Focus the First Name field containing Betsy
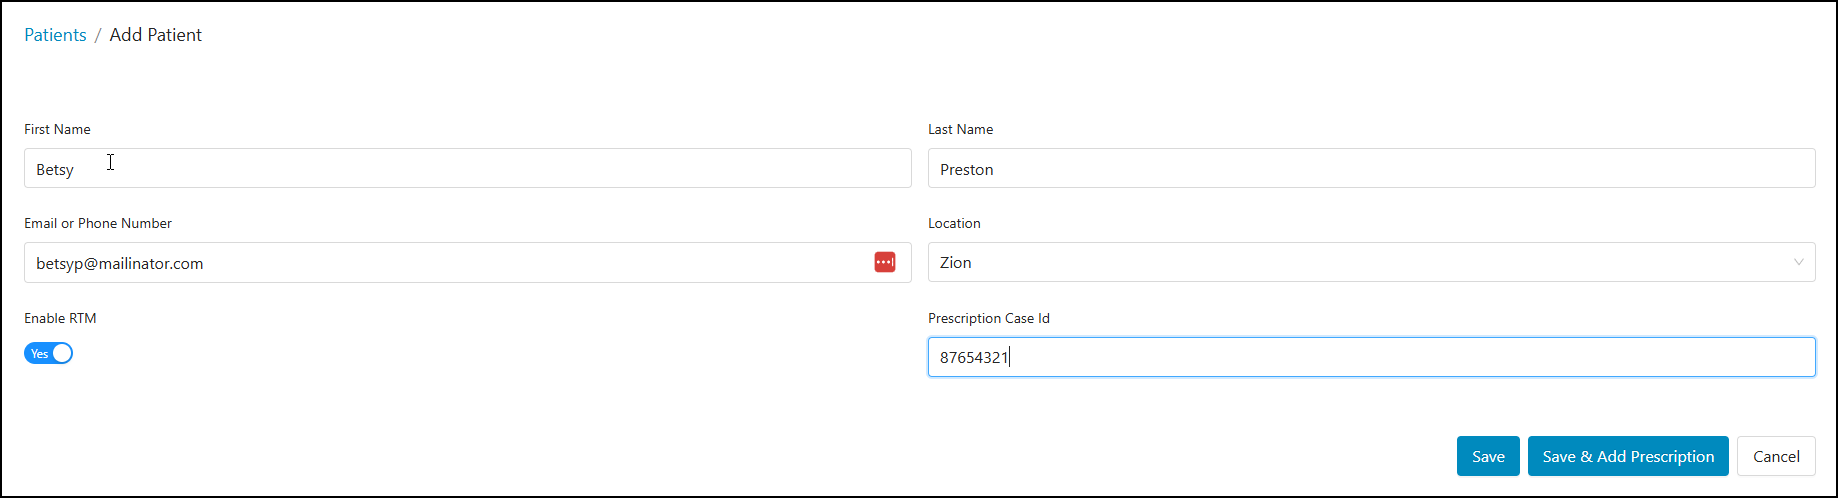This screenshot has width=1838, height=498. click(x=467, y=169)
